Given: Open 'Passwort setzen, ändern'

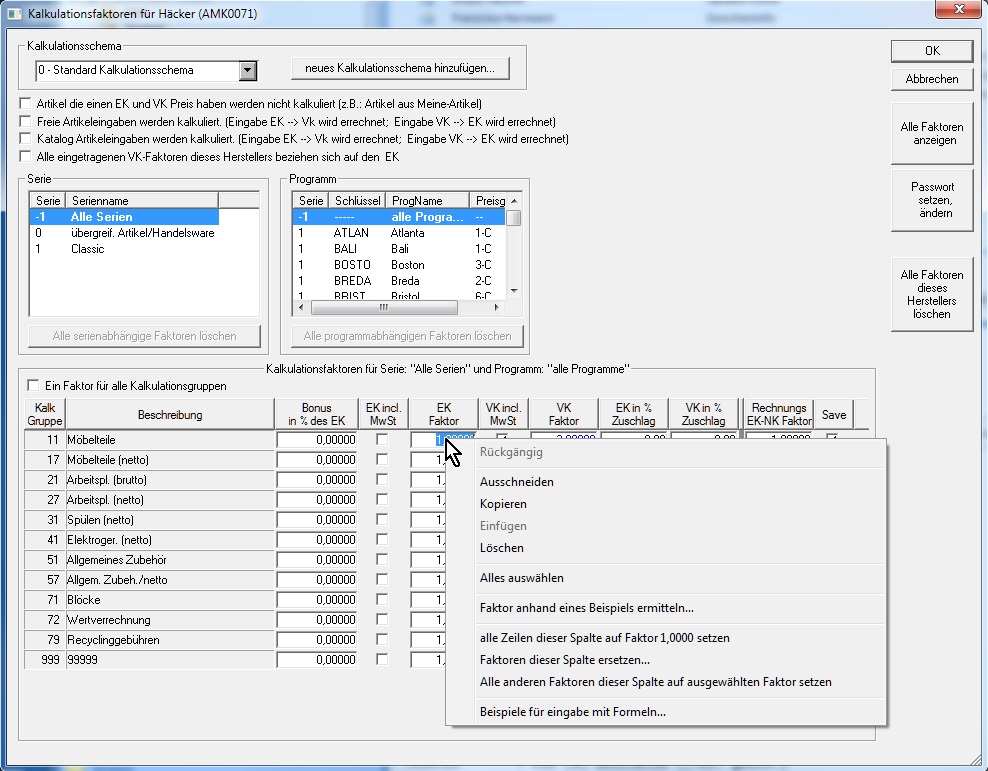Looking at the screenshot, I should (931, 200).
